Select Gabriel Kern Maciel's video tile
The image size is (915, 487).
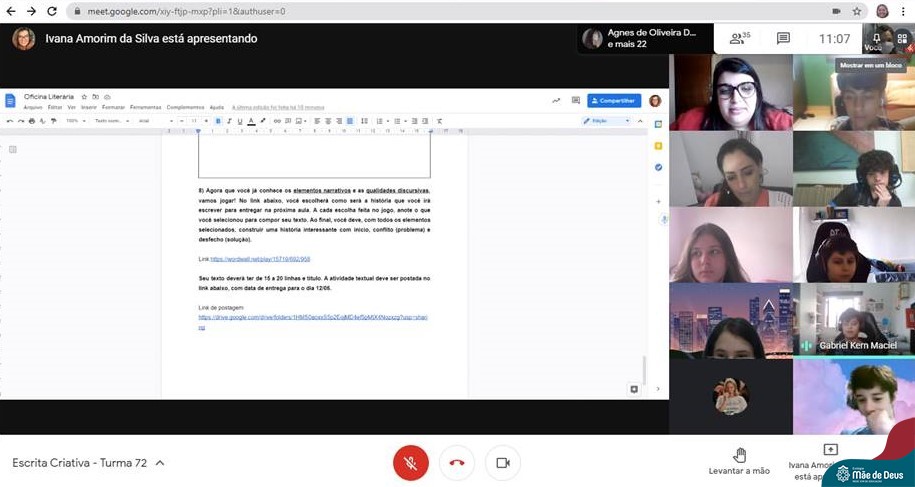(853, 320)
